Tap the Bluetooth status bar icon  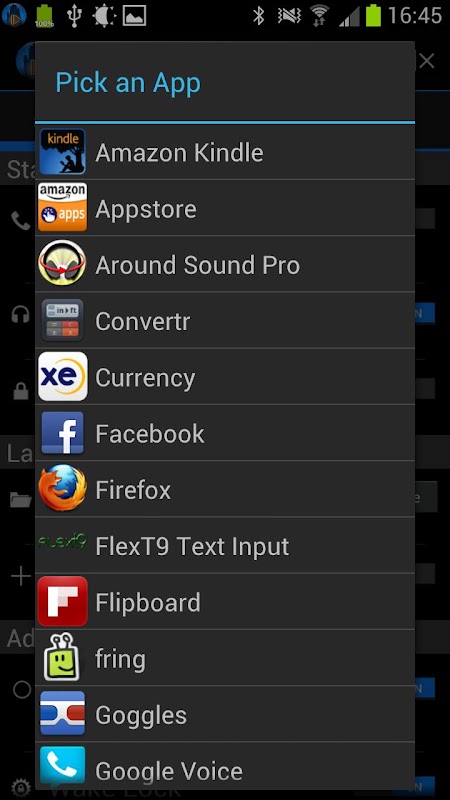(259, 15)
